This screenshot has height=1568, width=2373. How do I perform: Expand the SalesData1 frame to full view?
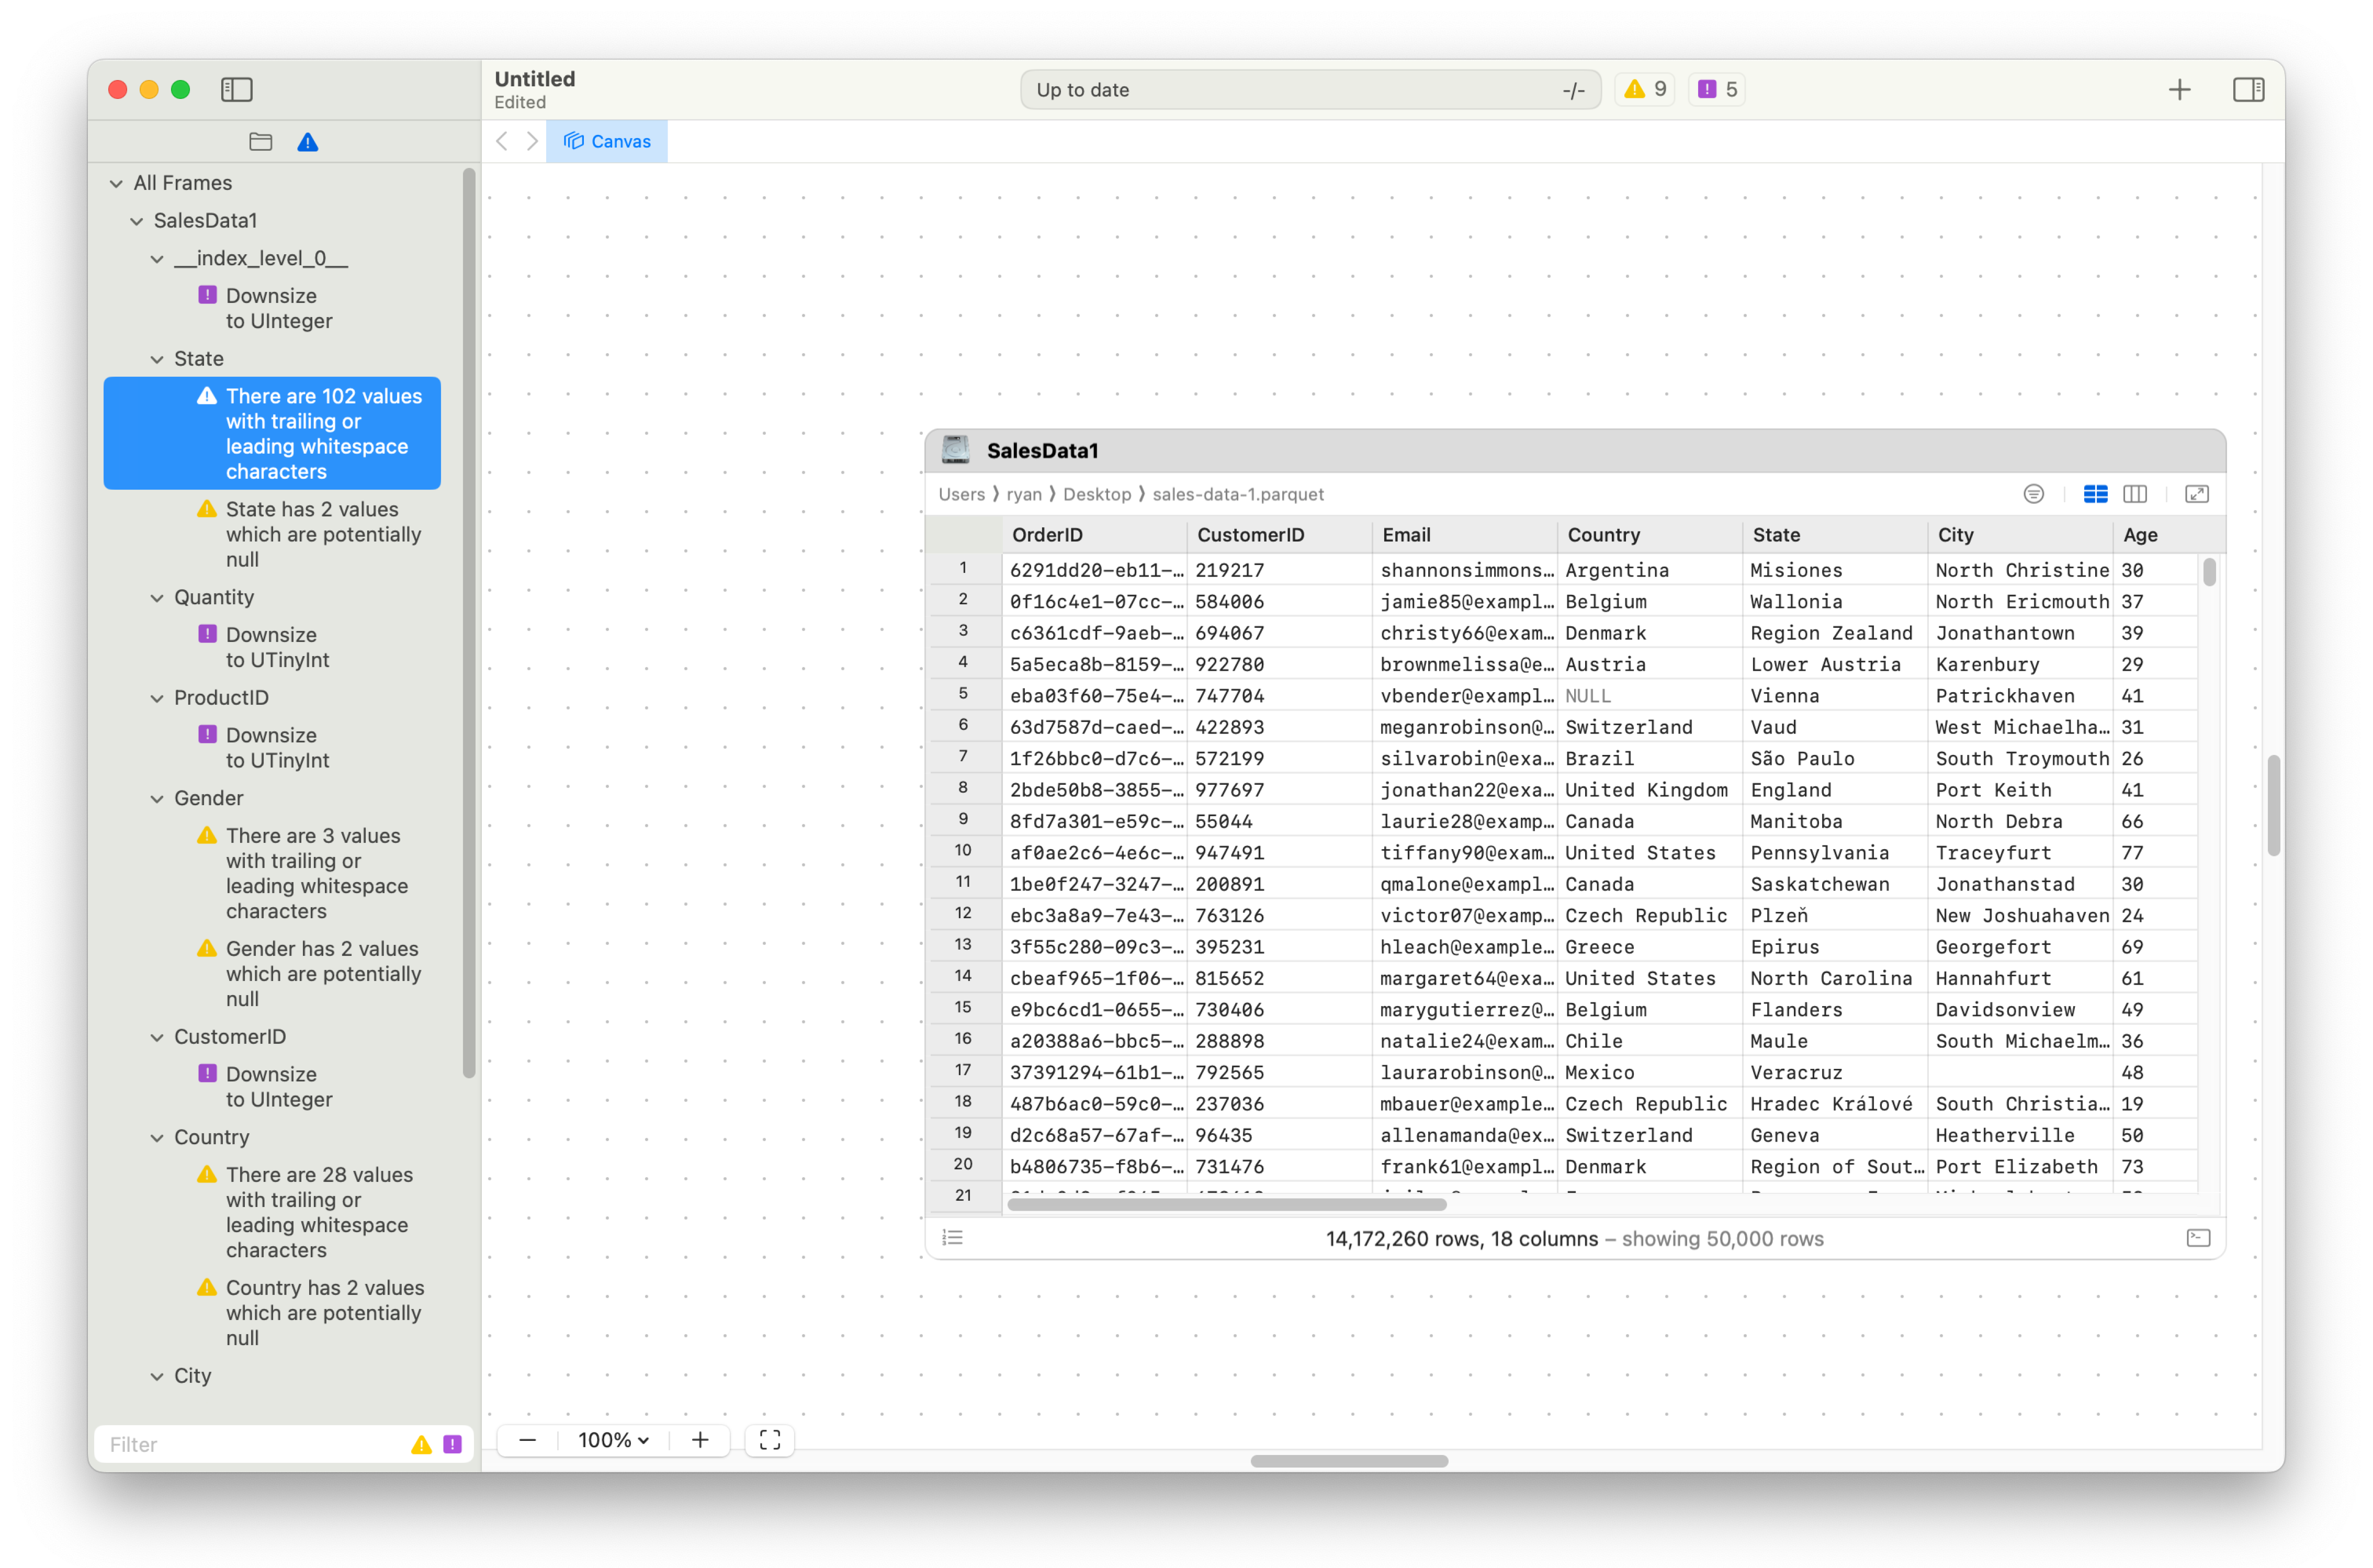[2196, 494]
